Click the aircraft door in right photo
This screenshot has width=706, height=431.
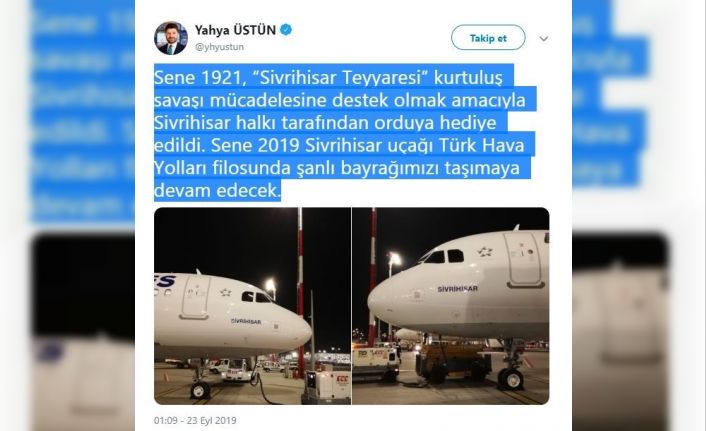(x=523, y=260)
